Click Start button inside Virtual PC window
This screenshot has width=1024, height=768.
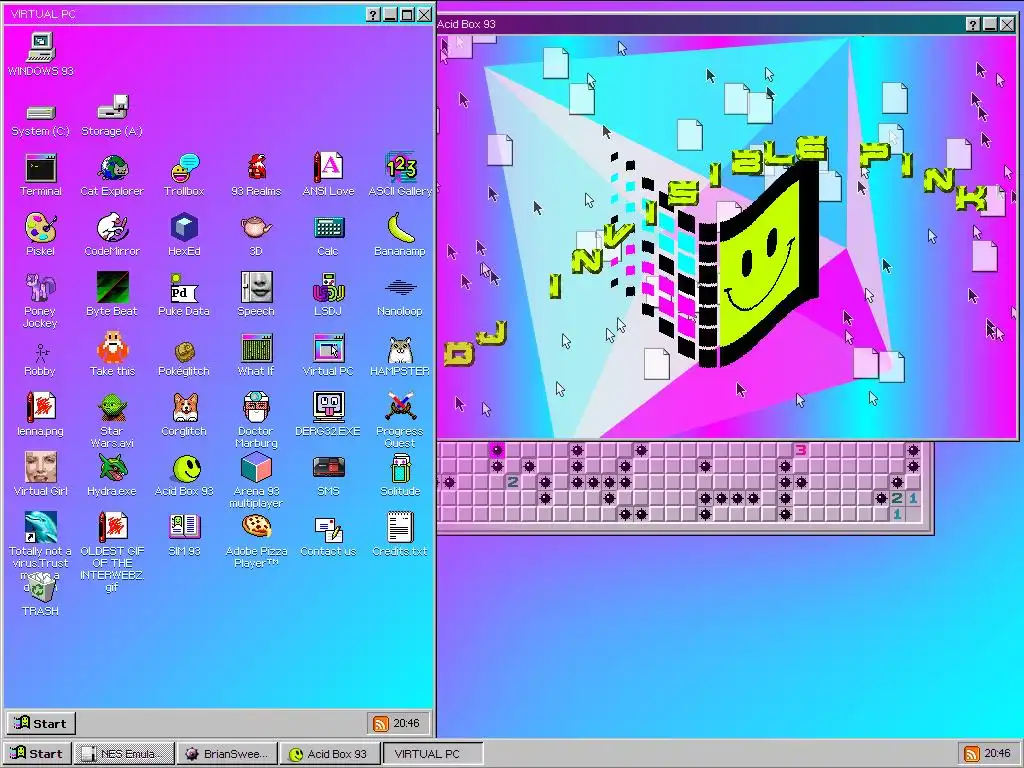41,723
